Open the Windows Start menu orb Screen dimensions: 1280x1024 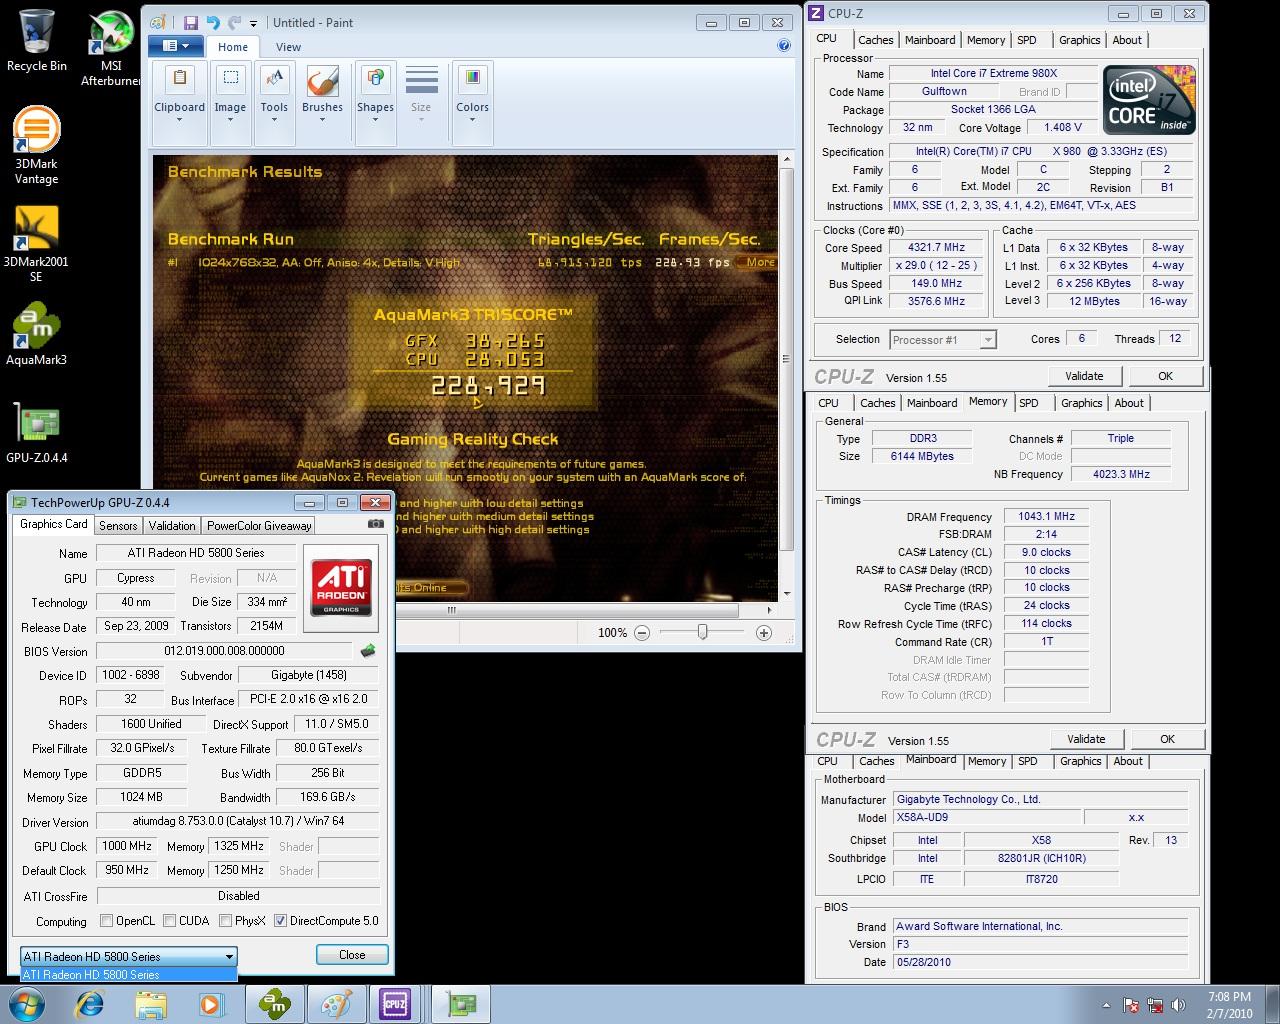click(x=27, y=1004)
